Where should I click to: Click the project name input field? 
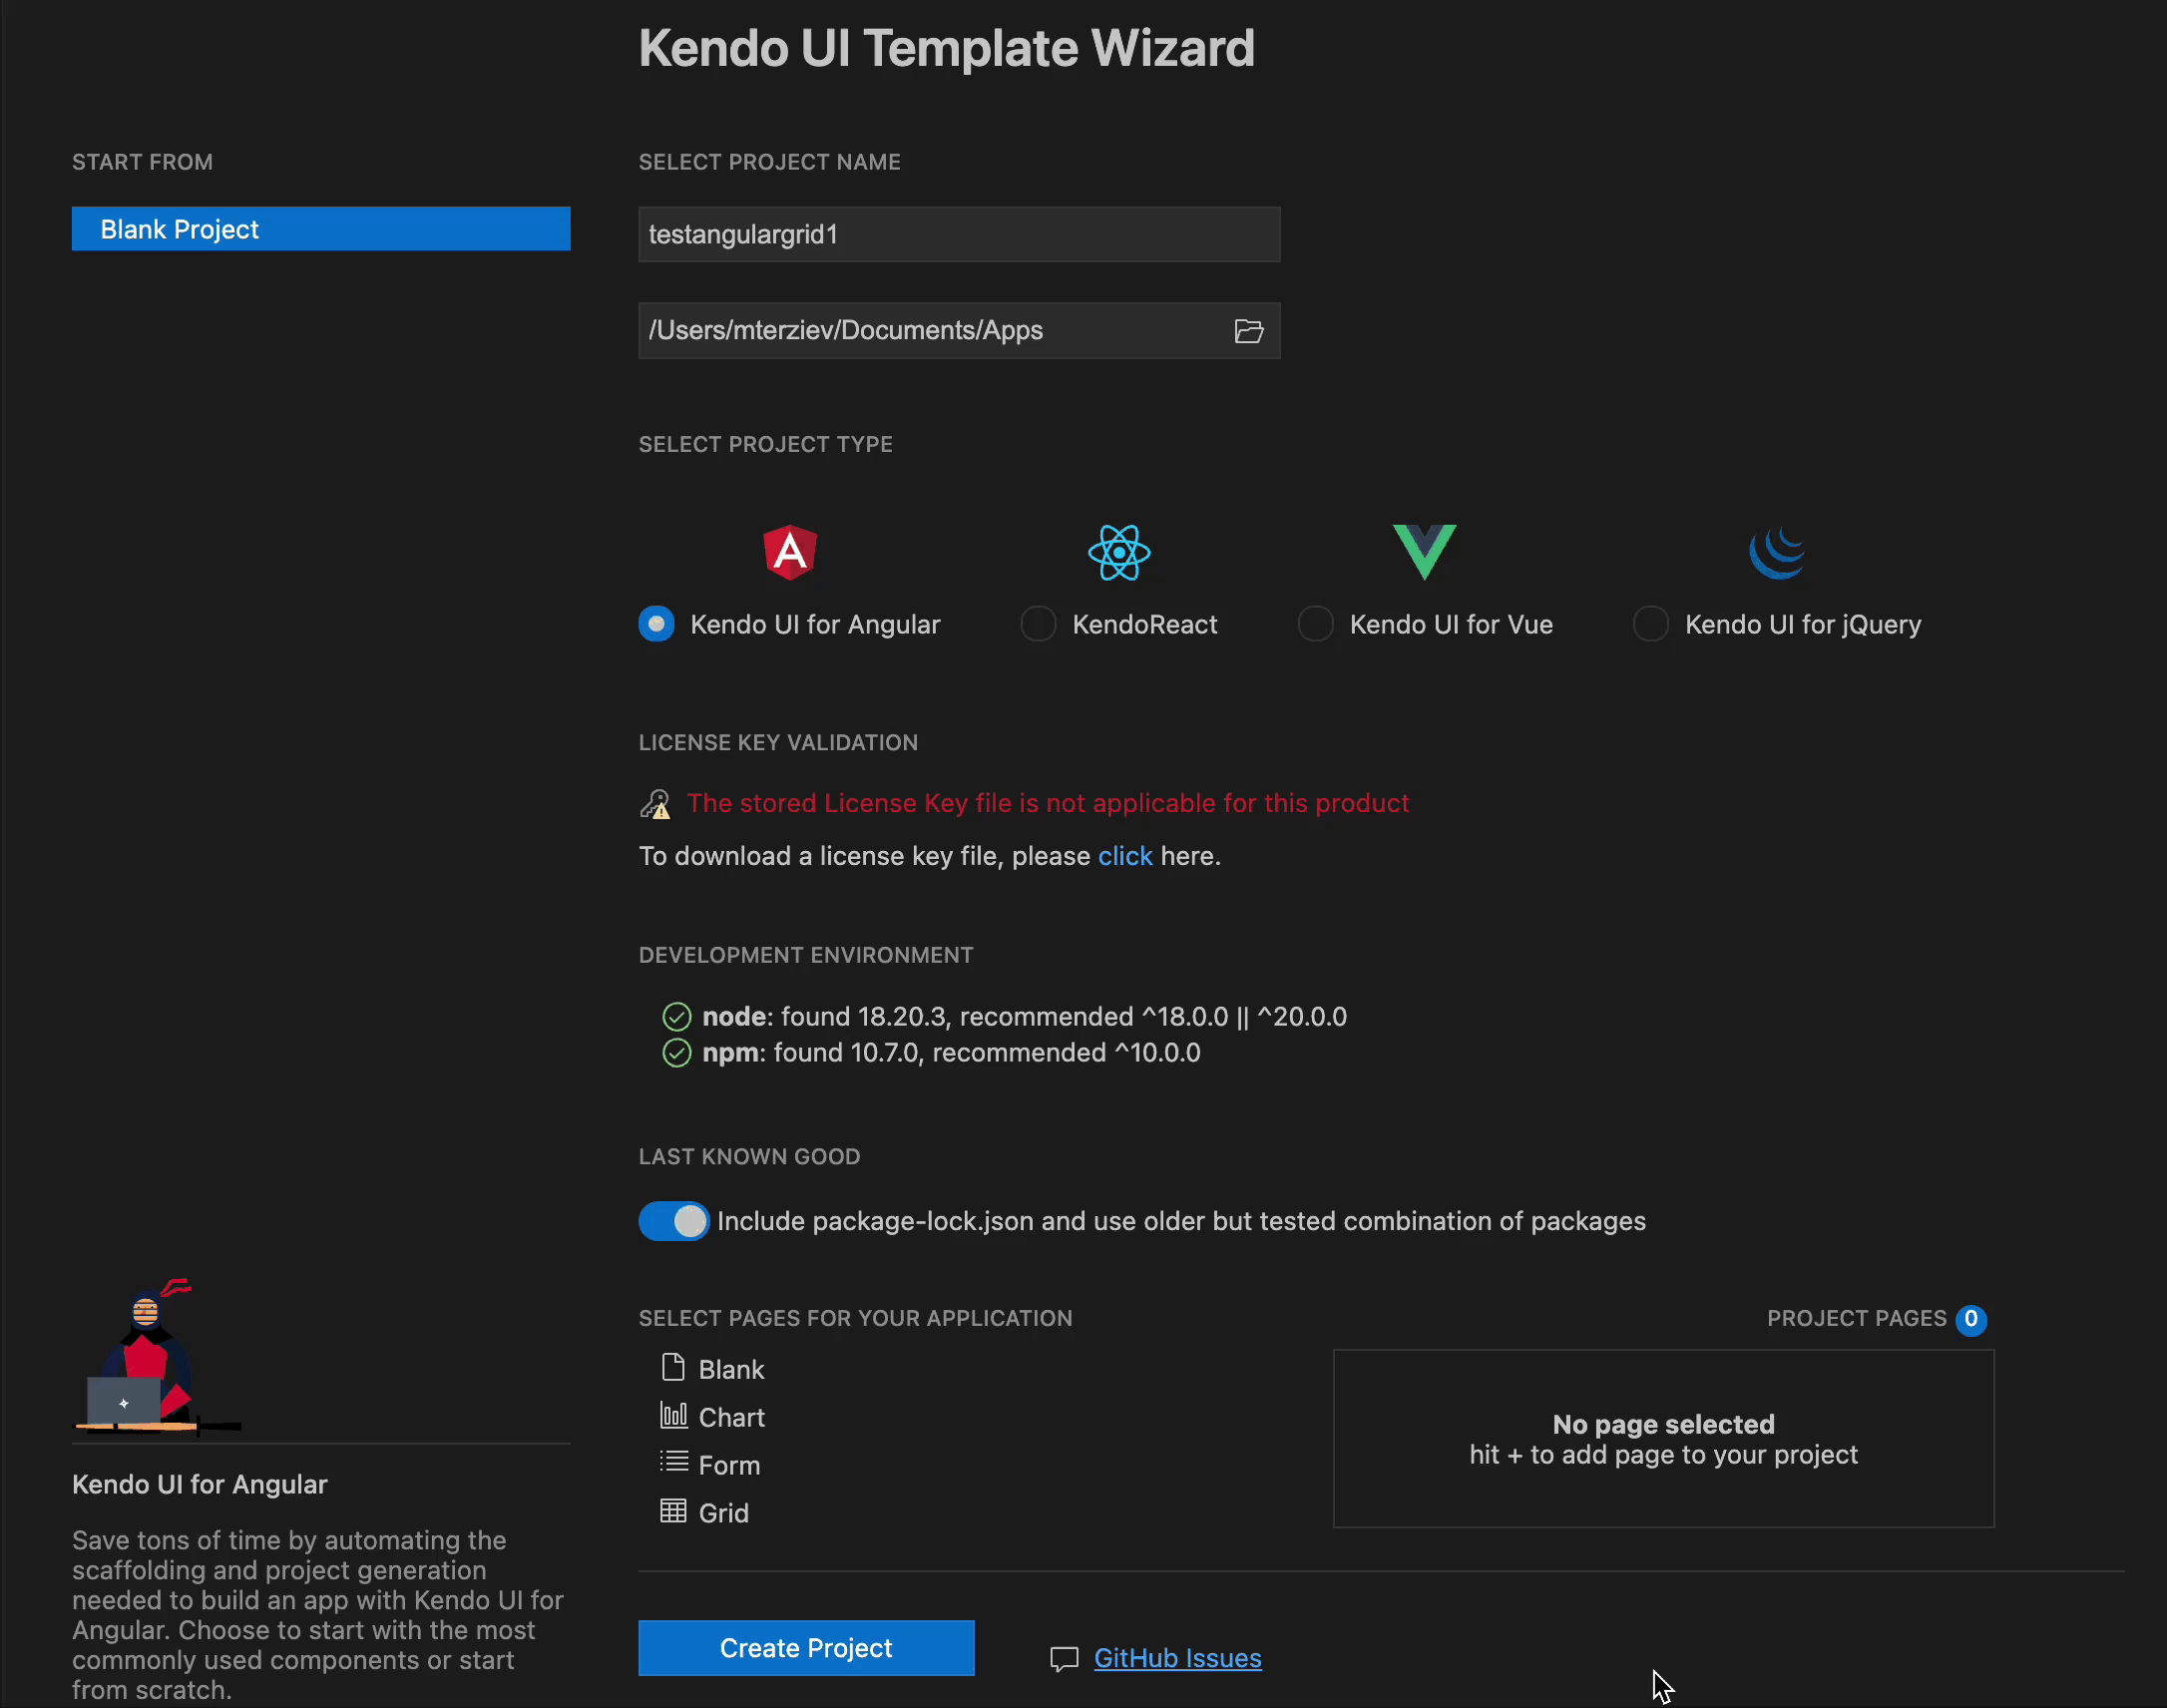click(959, 234)
